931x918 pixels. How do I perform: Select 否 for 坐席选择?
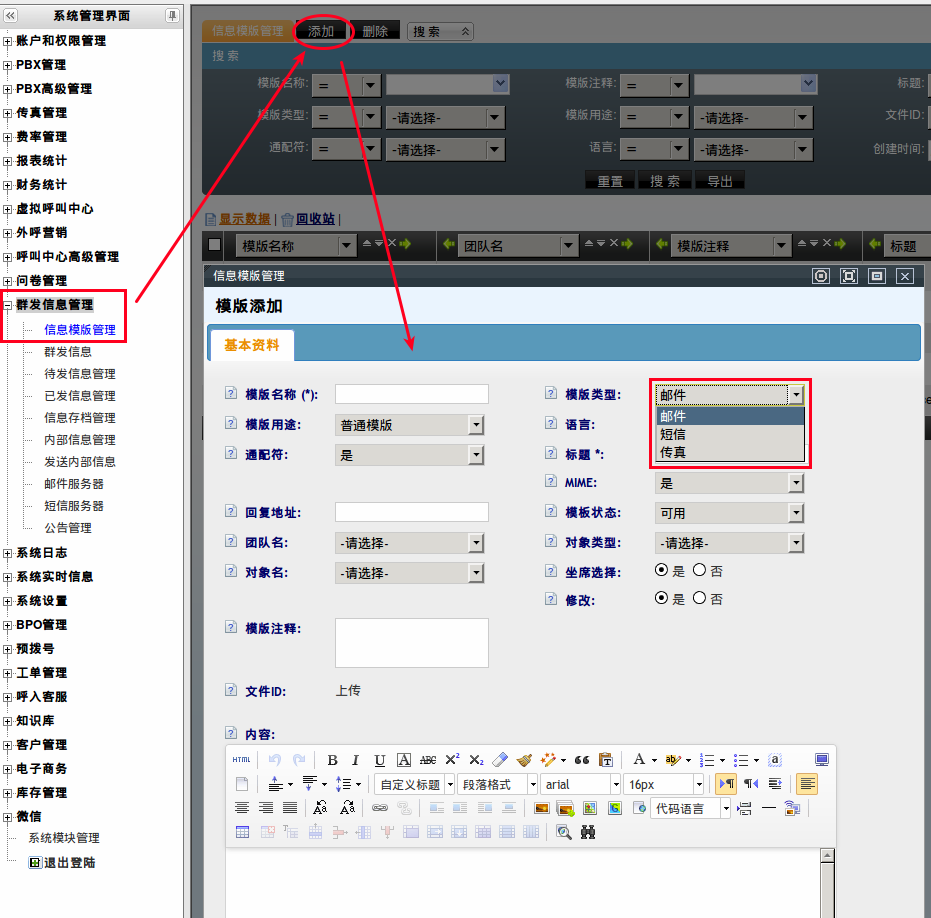[700, 570]
